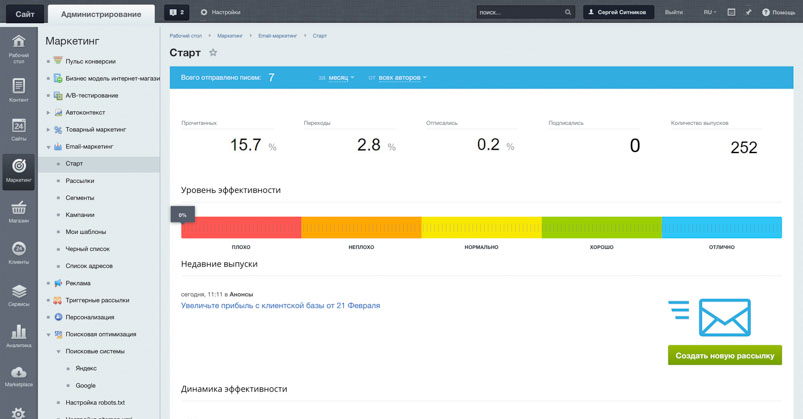The image size is (803, 419).
Task: Open the за месяц period dropdown
Action: click(341, 78)
